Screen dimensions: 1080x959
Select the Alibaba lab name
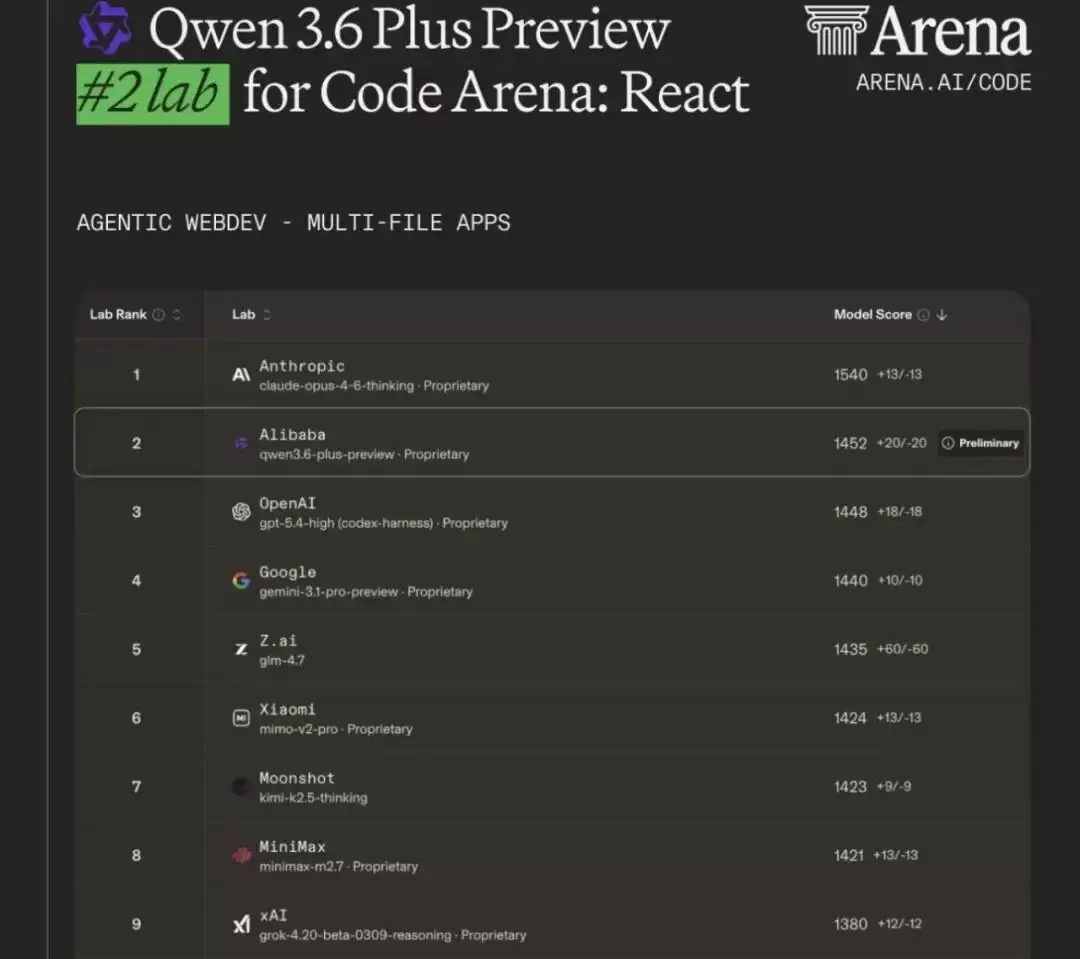coord(292,435)
